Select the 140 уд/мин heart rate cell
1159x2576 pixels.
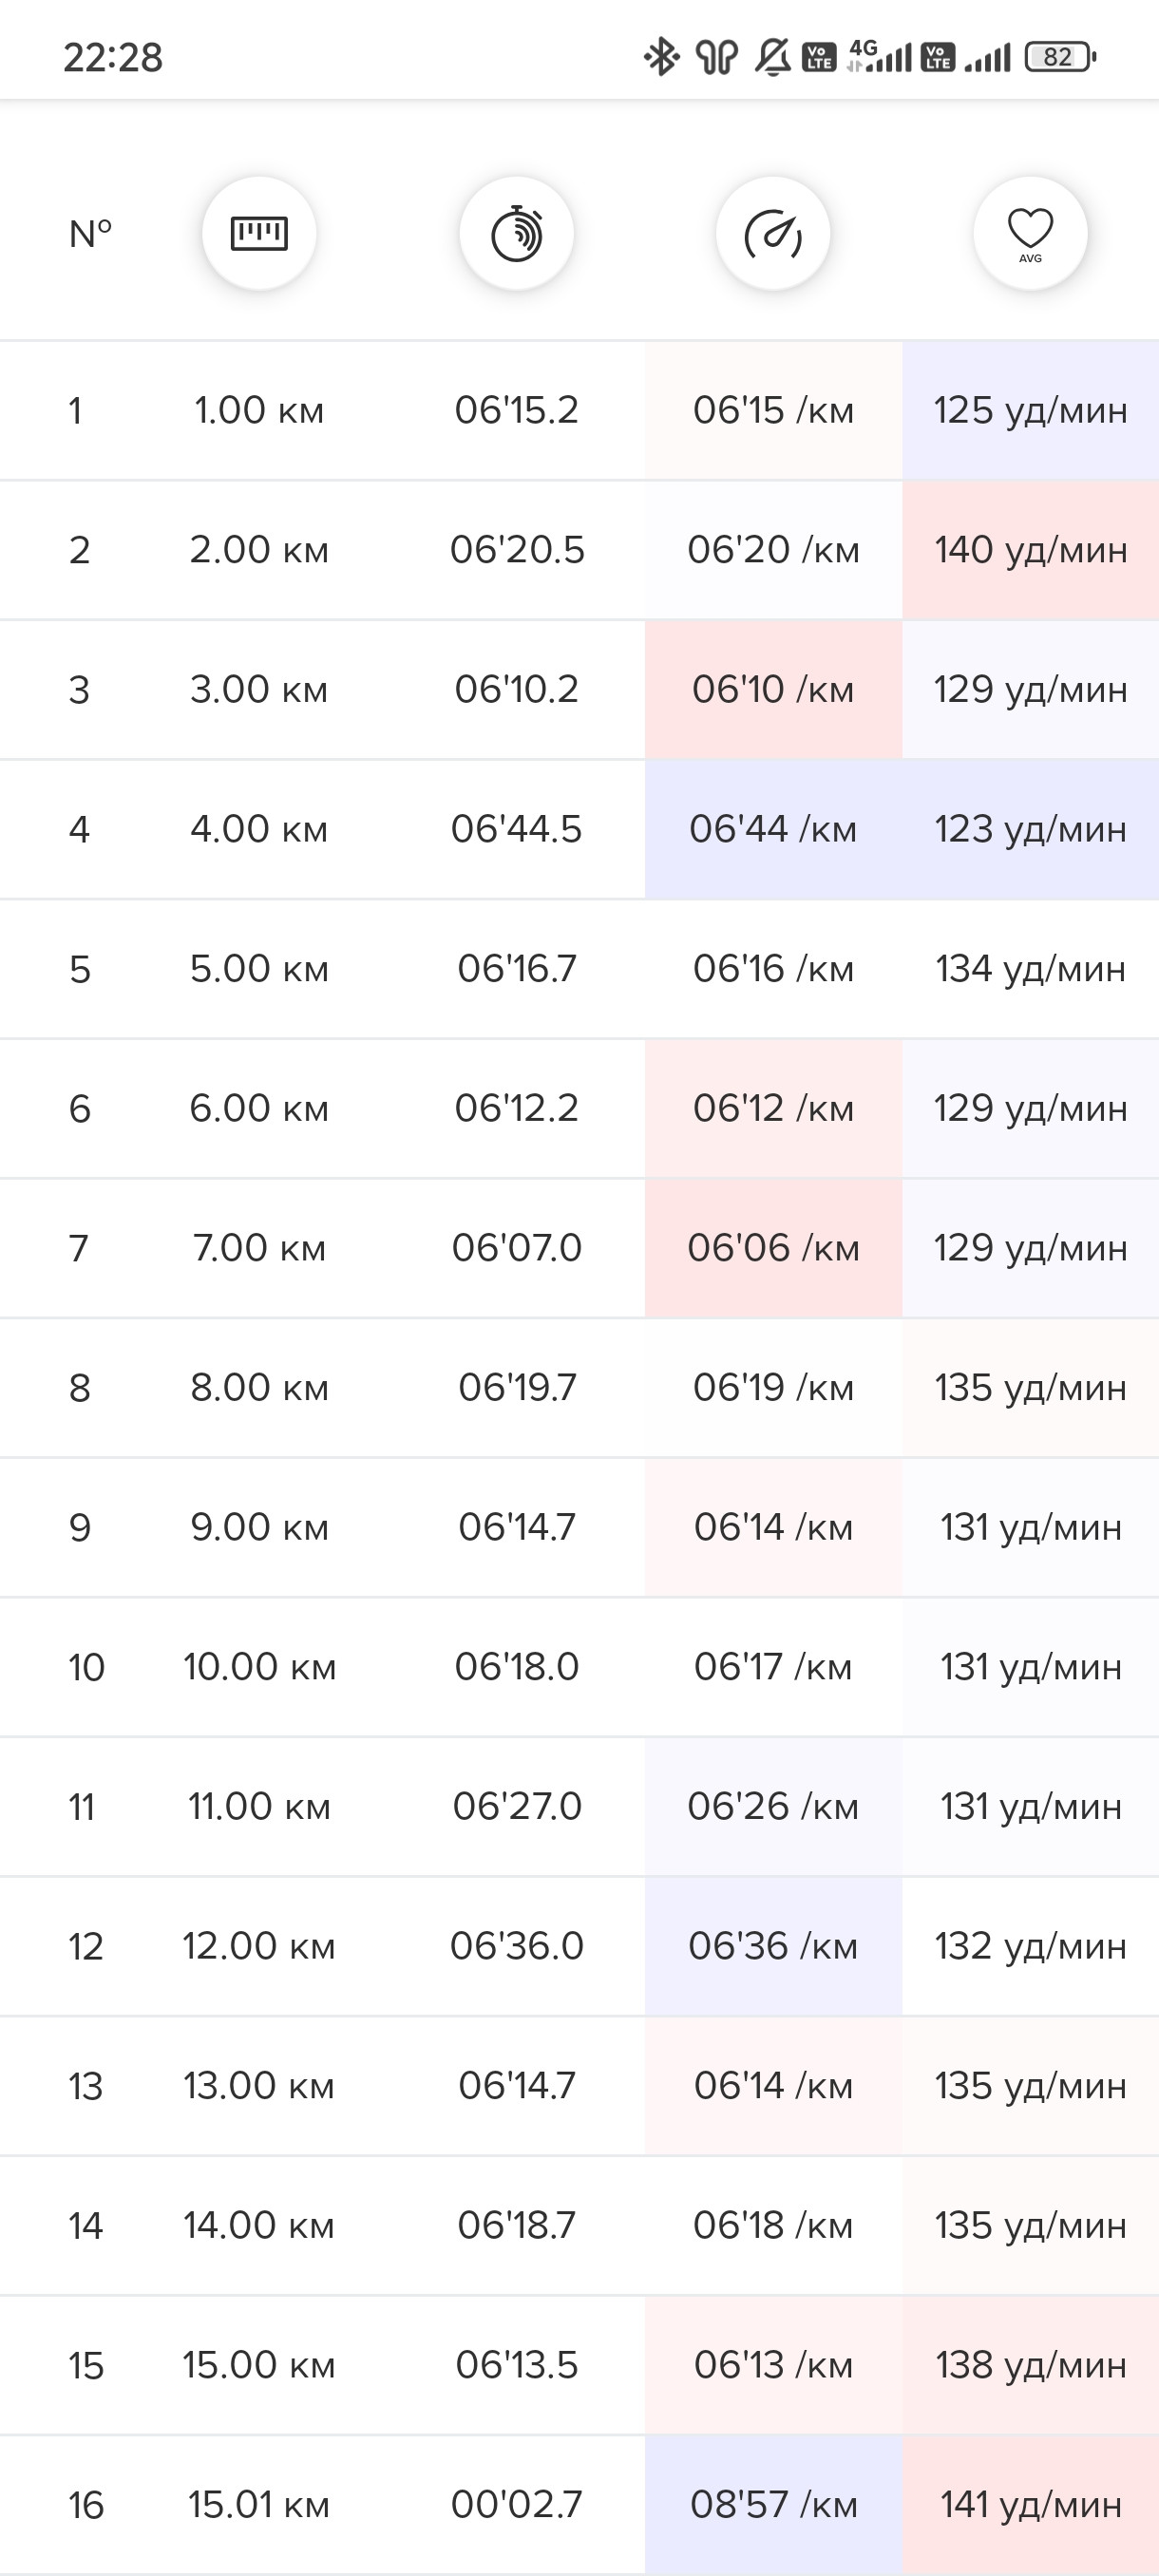pyautogui.click(x=1030, y=550)
